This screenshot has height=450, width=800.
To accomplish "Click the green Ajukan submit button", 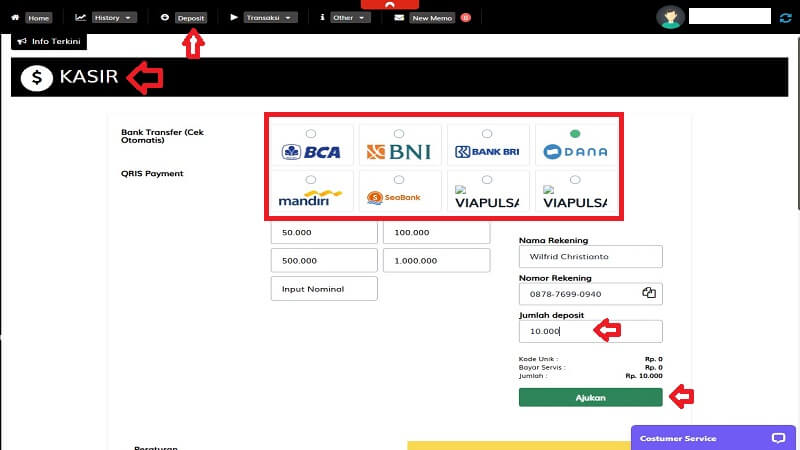I will pos(590,397).
